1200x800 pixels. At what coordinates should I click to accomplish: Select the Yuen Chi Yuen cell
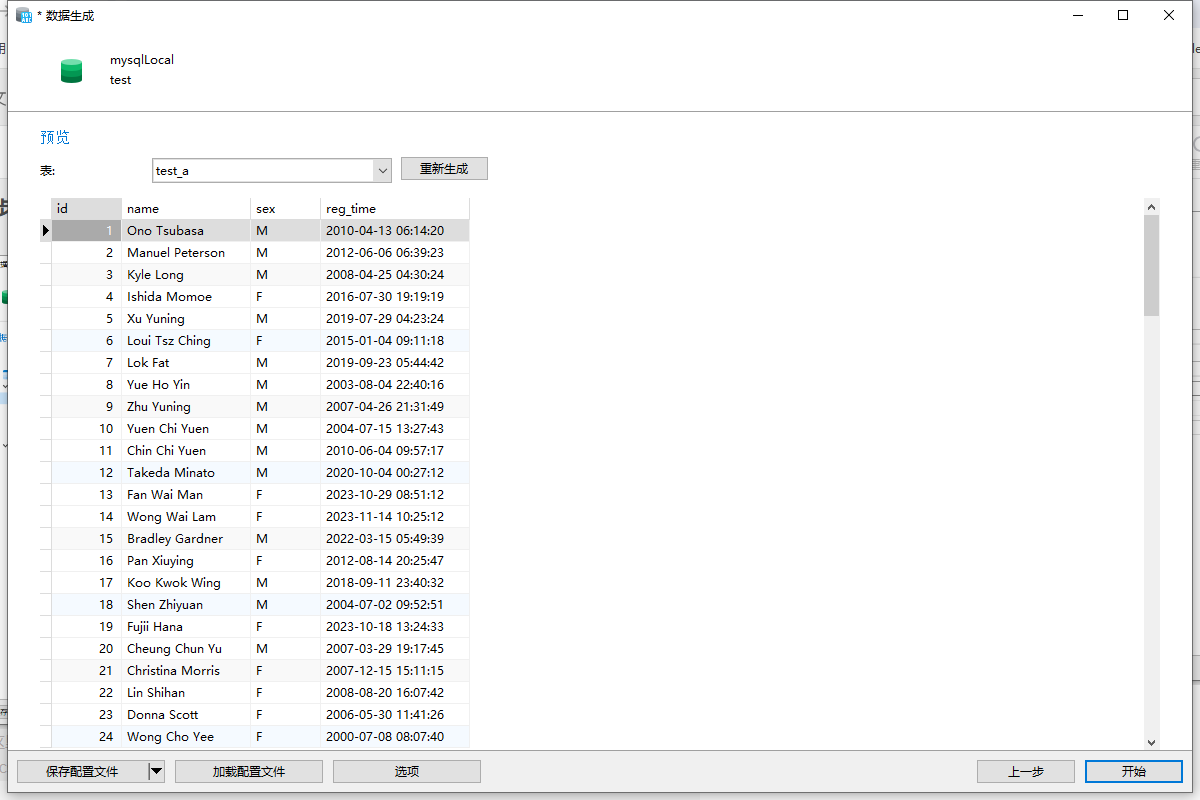[186, 428]
